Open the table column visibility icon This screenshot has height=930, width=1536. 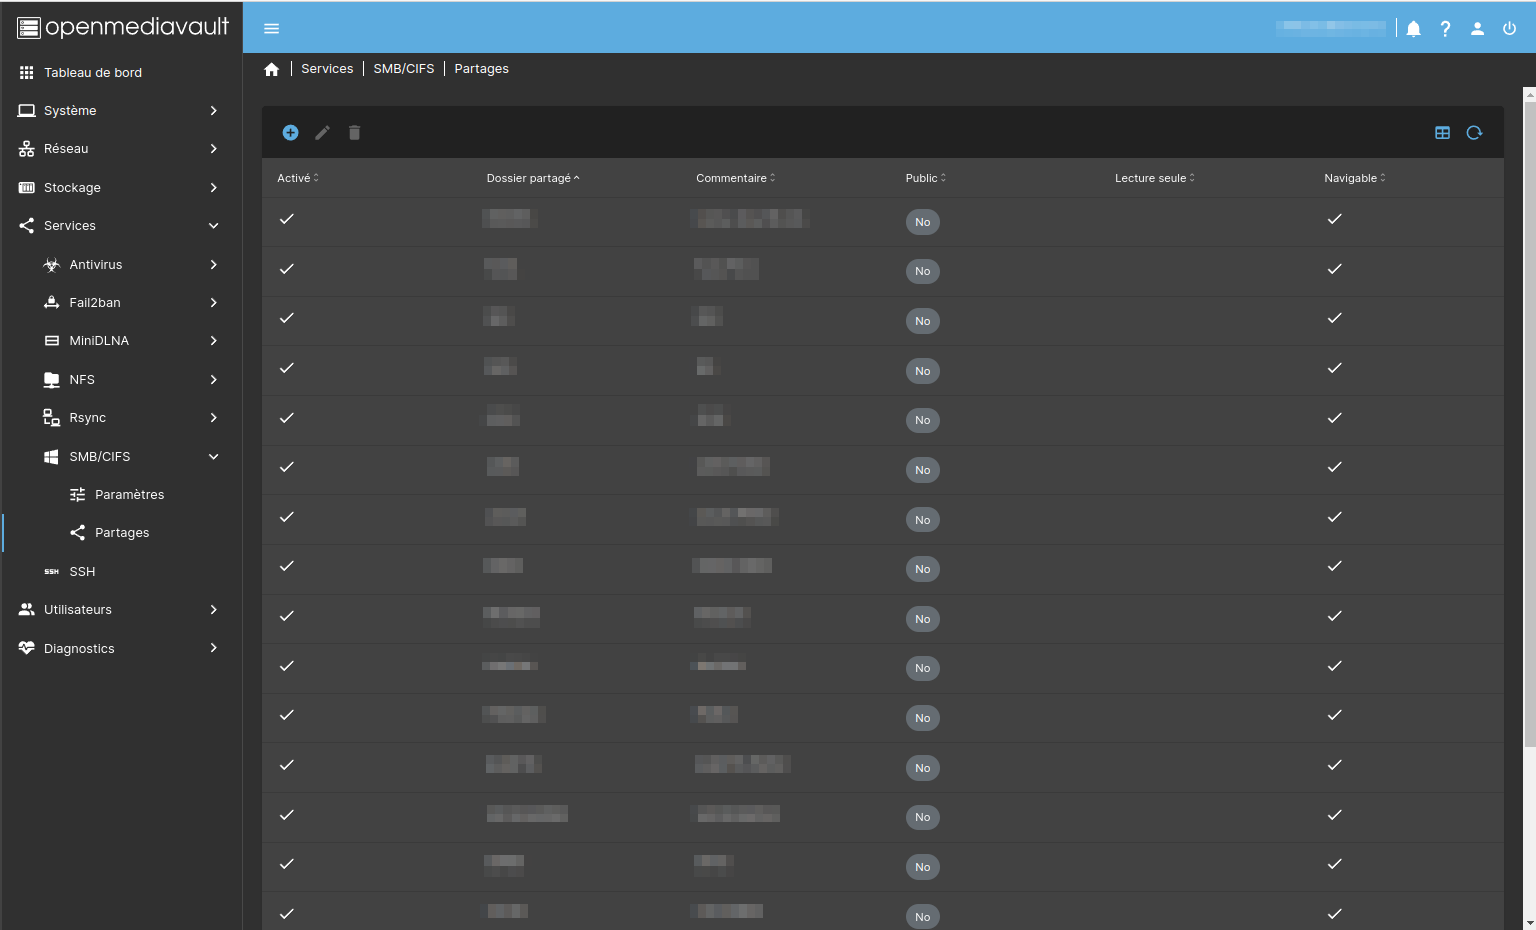point(1442,133)
